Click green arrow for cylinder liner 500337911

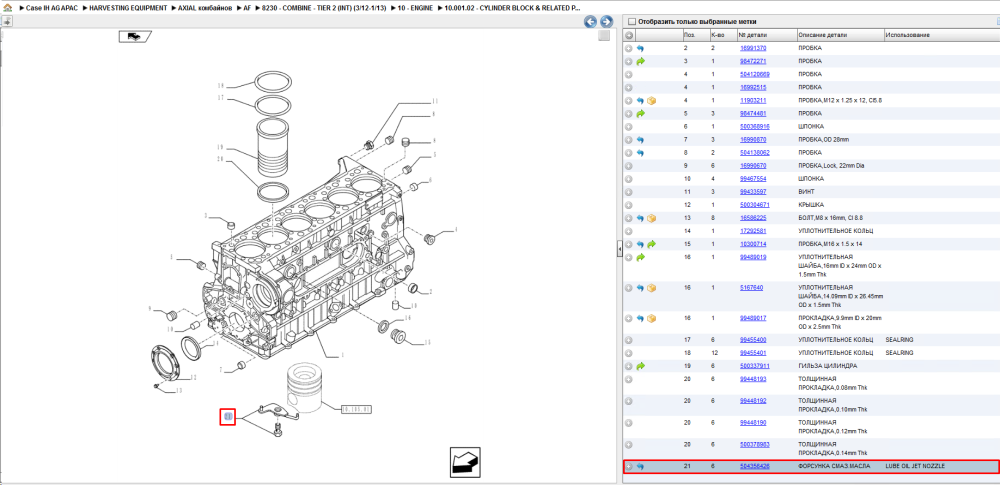[640, 366]
